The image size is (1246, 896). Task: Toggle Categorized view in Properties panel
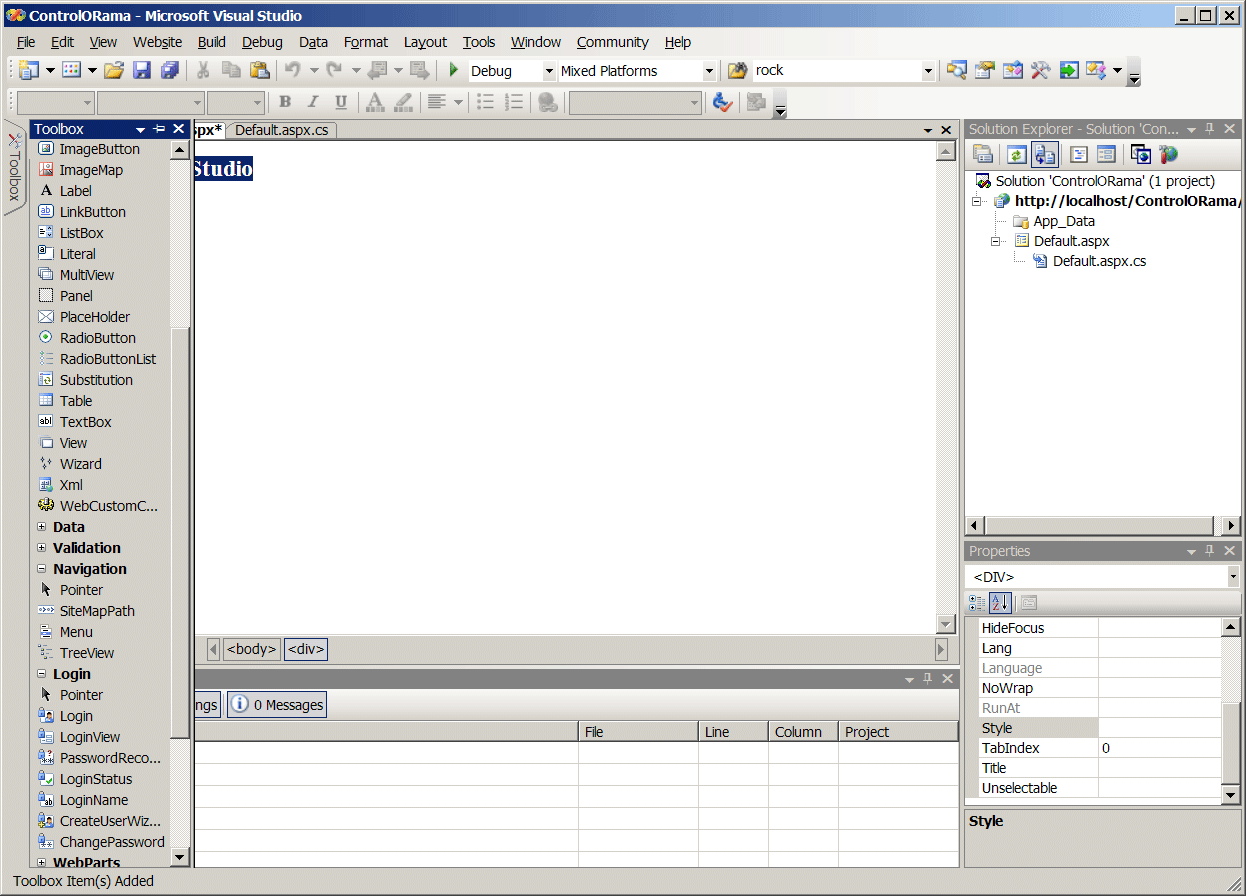coord(977,603)
